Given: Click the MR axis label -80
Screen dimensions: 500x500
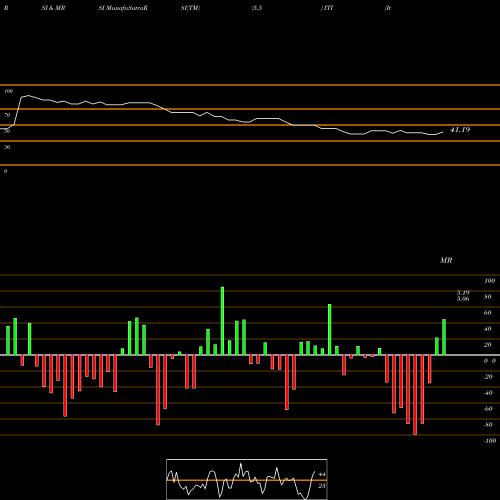Looking at the screenshot, I should tap(488, 425).
